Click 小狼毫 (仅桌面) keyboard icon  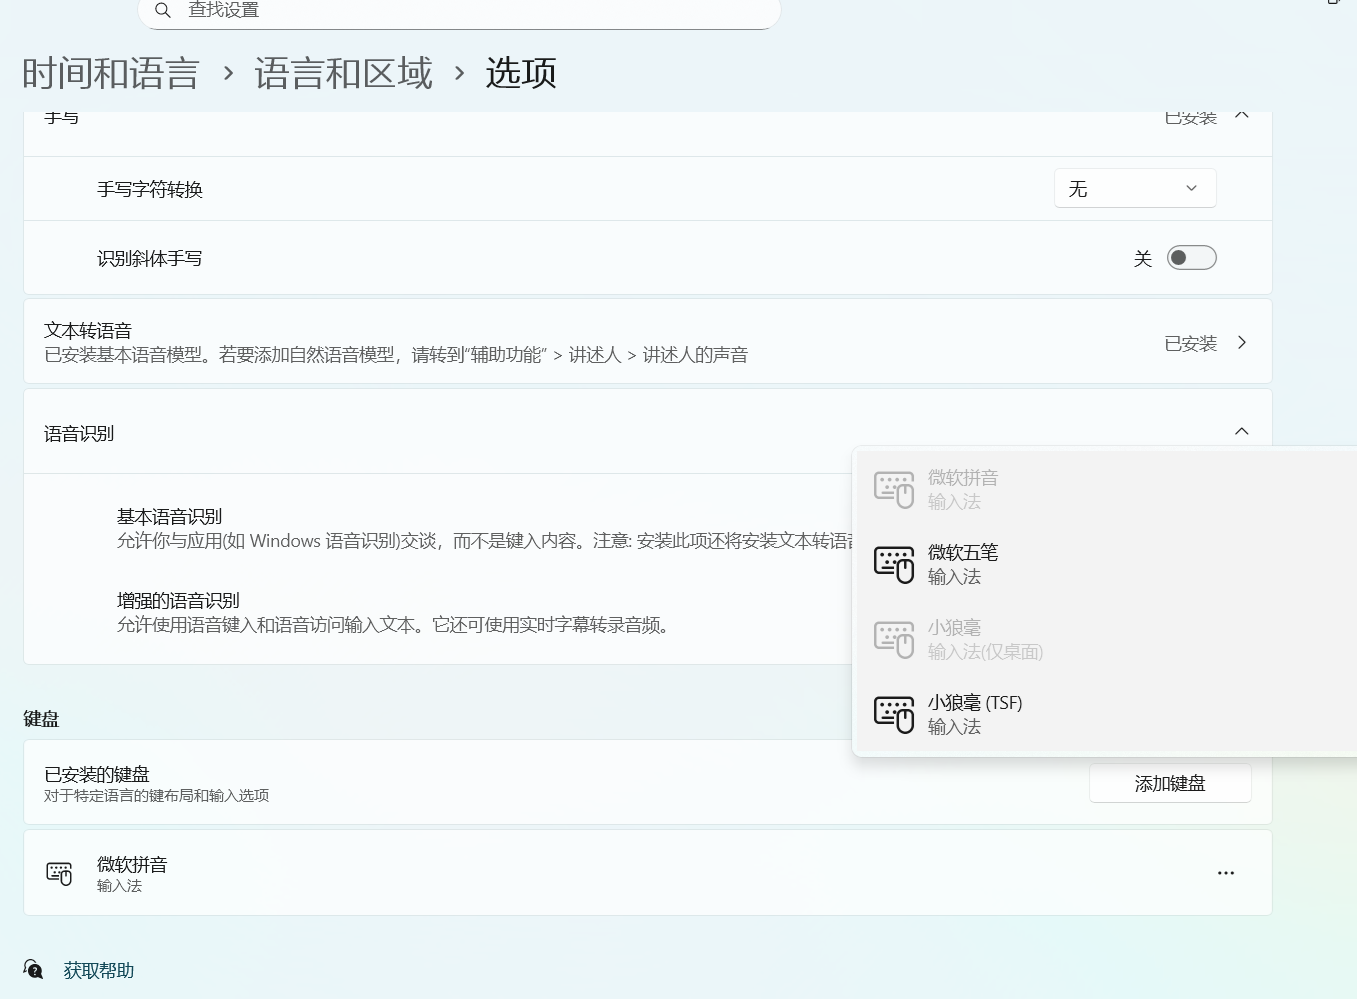[x=894, y=640]
